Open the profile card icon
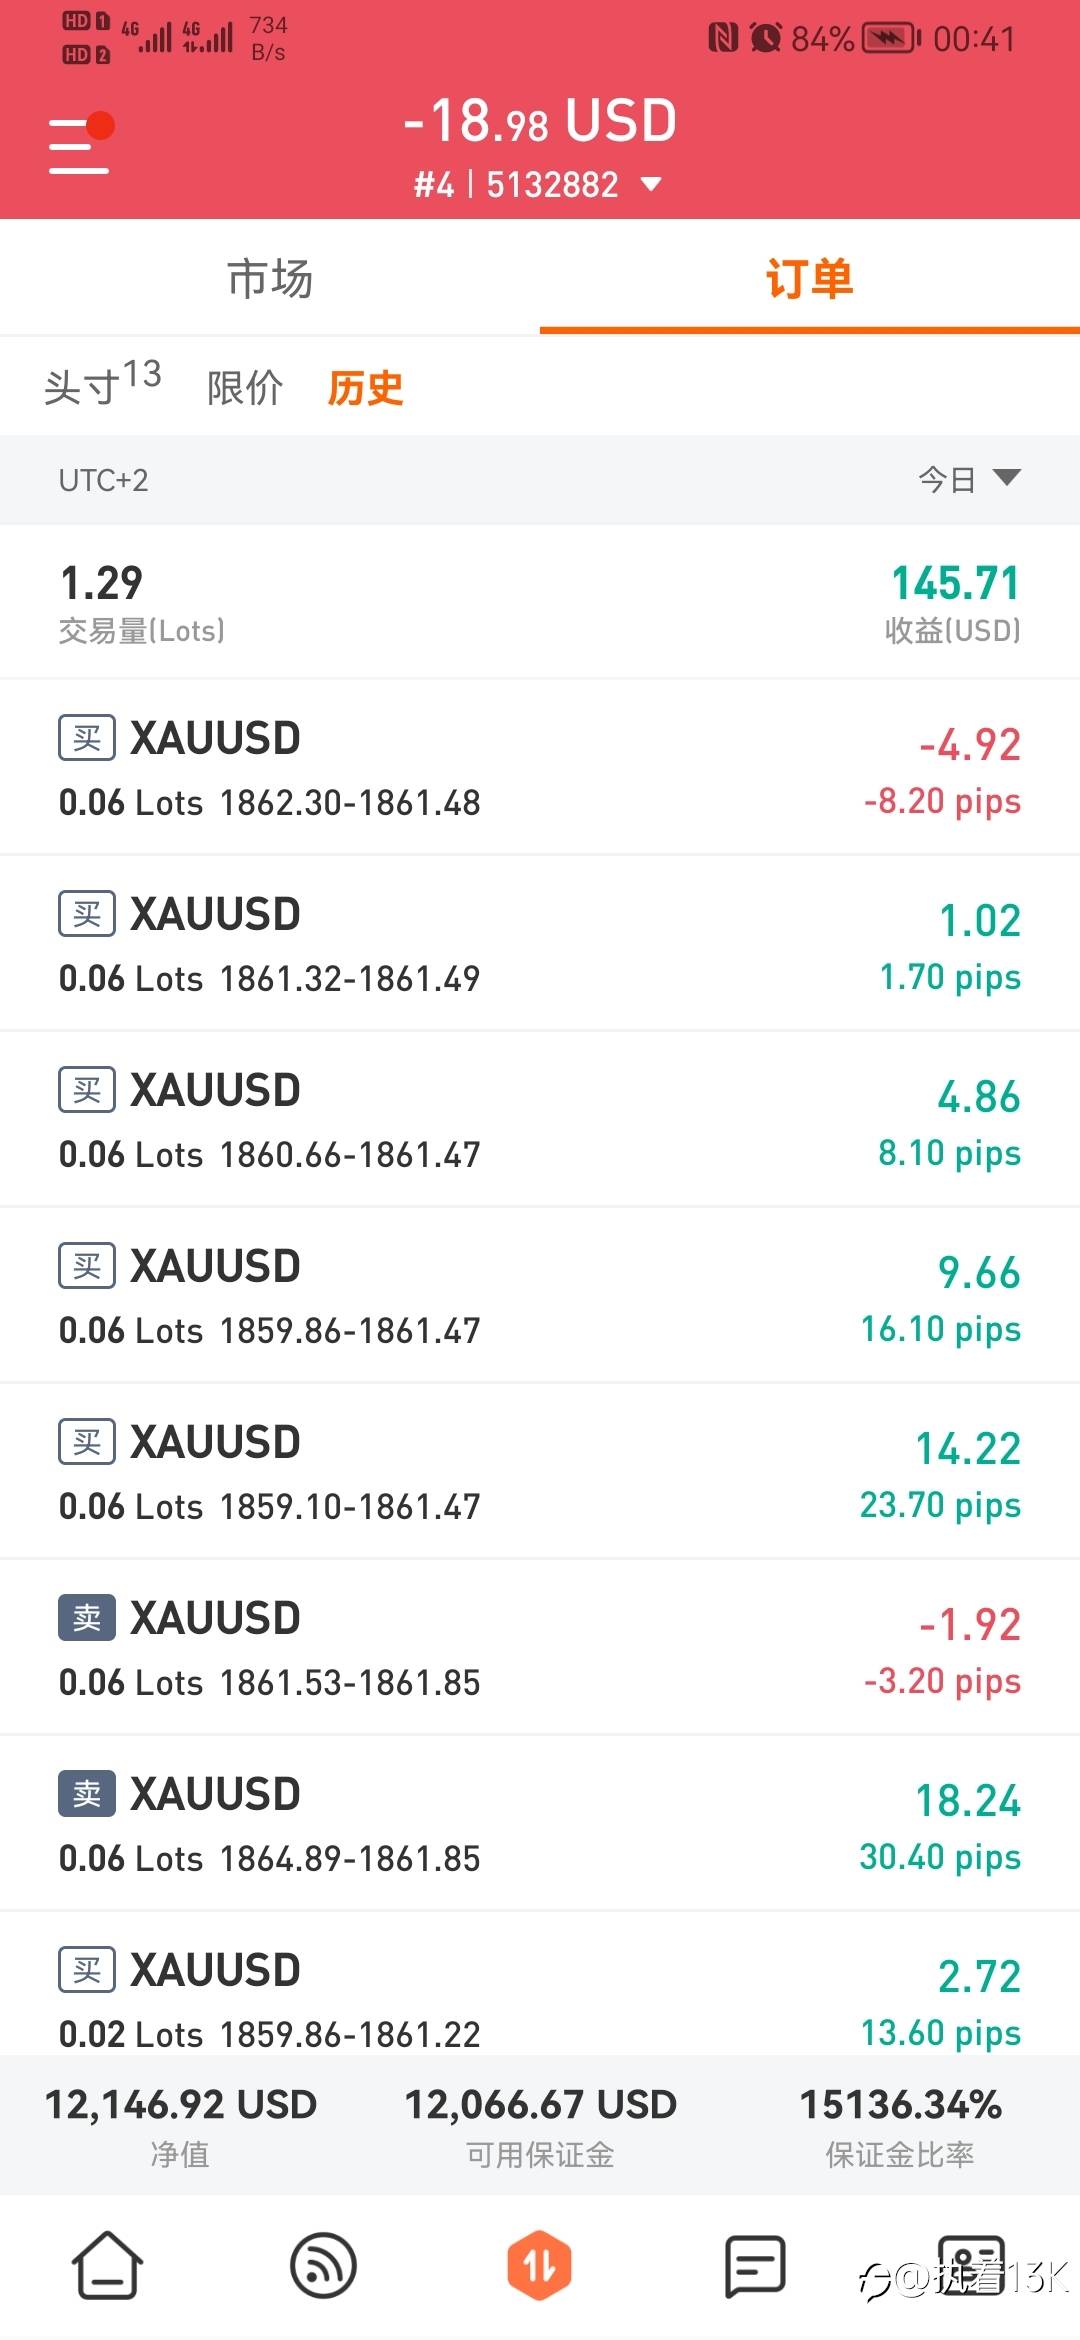 970,2264
